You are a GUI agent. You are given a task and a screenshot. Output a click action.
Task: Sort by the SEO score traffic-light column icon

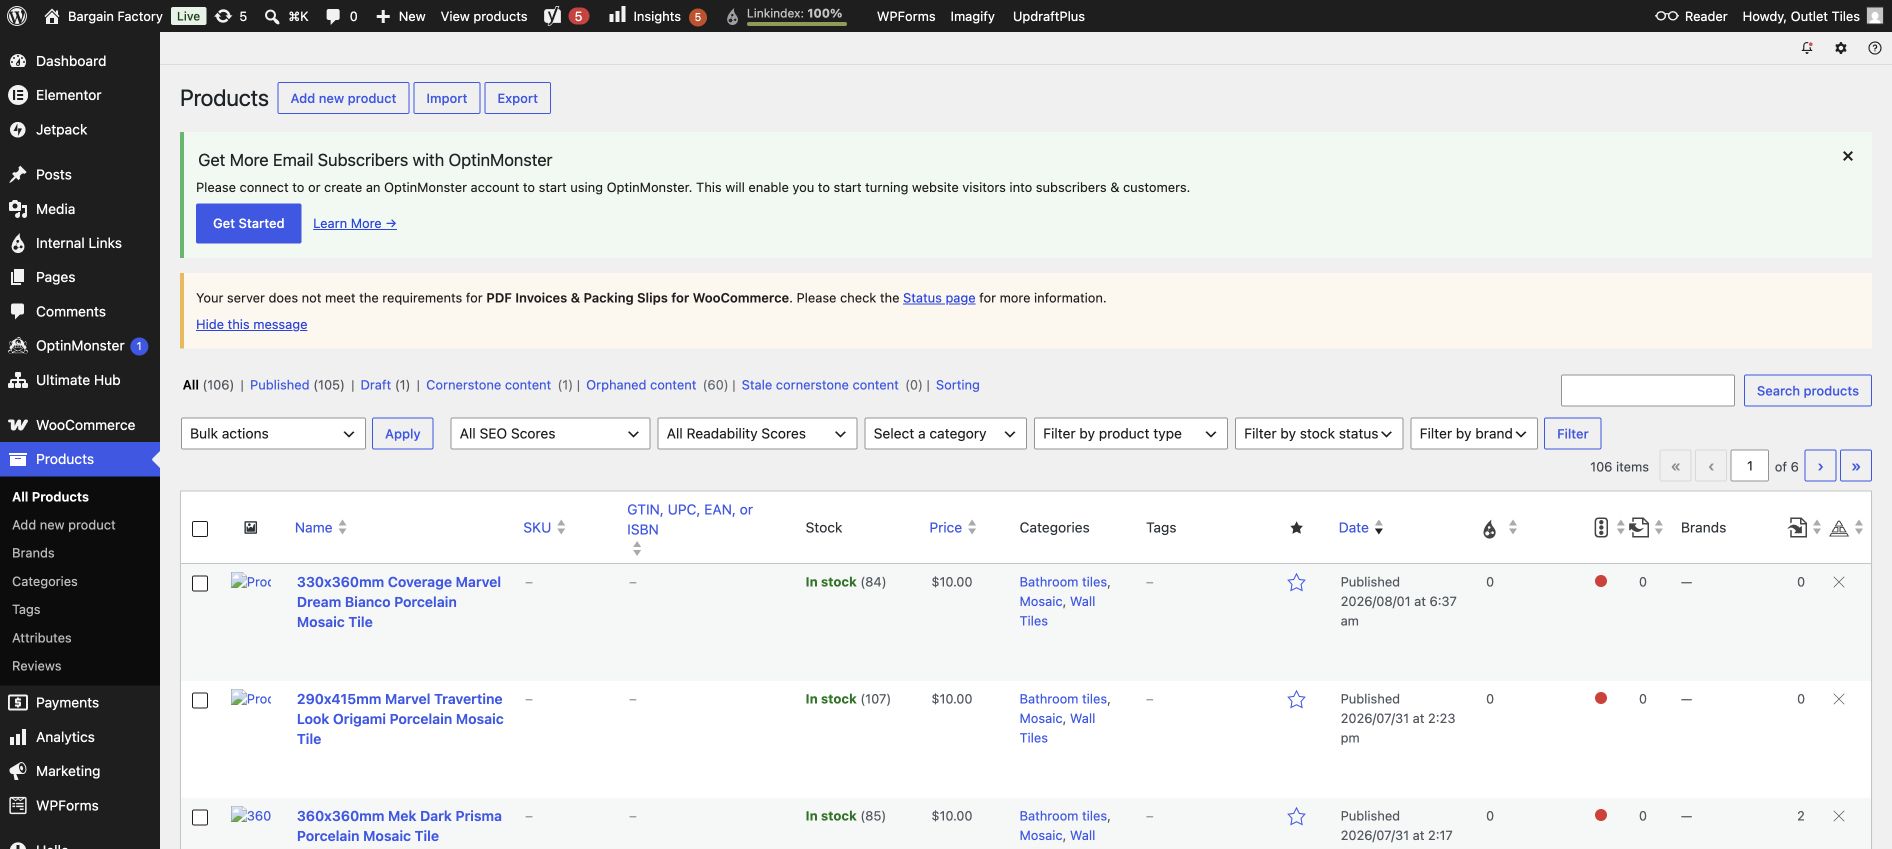(1601, 527)
